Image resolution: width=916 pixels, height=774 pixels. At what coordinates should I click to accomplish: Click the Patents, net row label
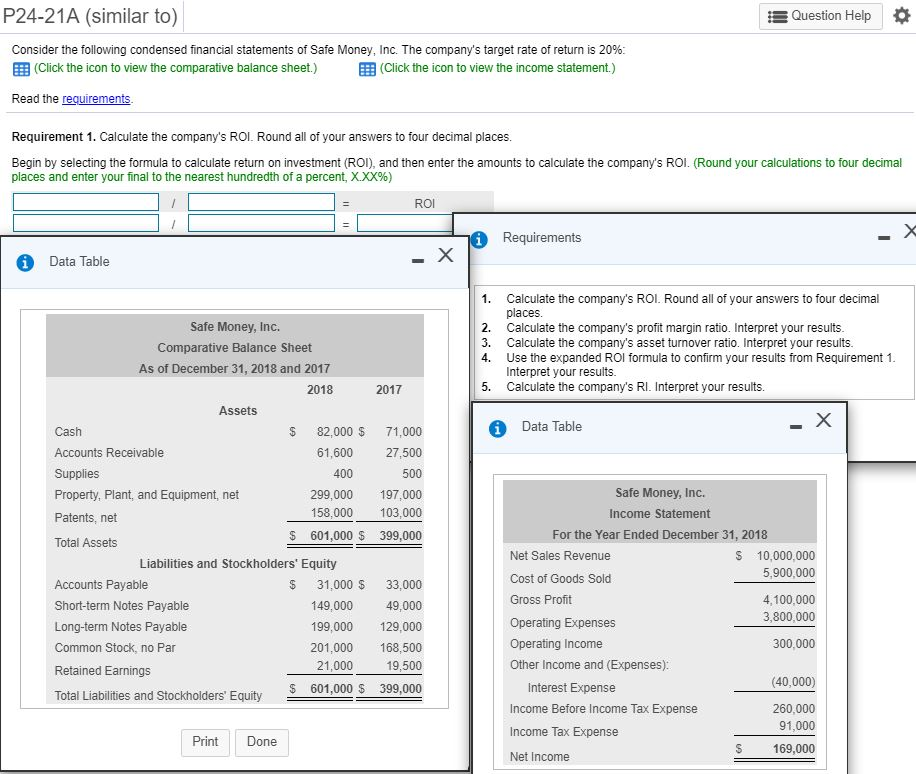pyautogui.click(x=85, y=518)
